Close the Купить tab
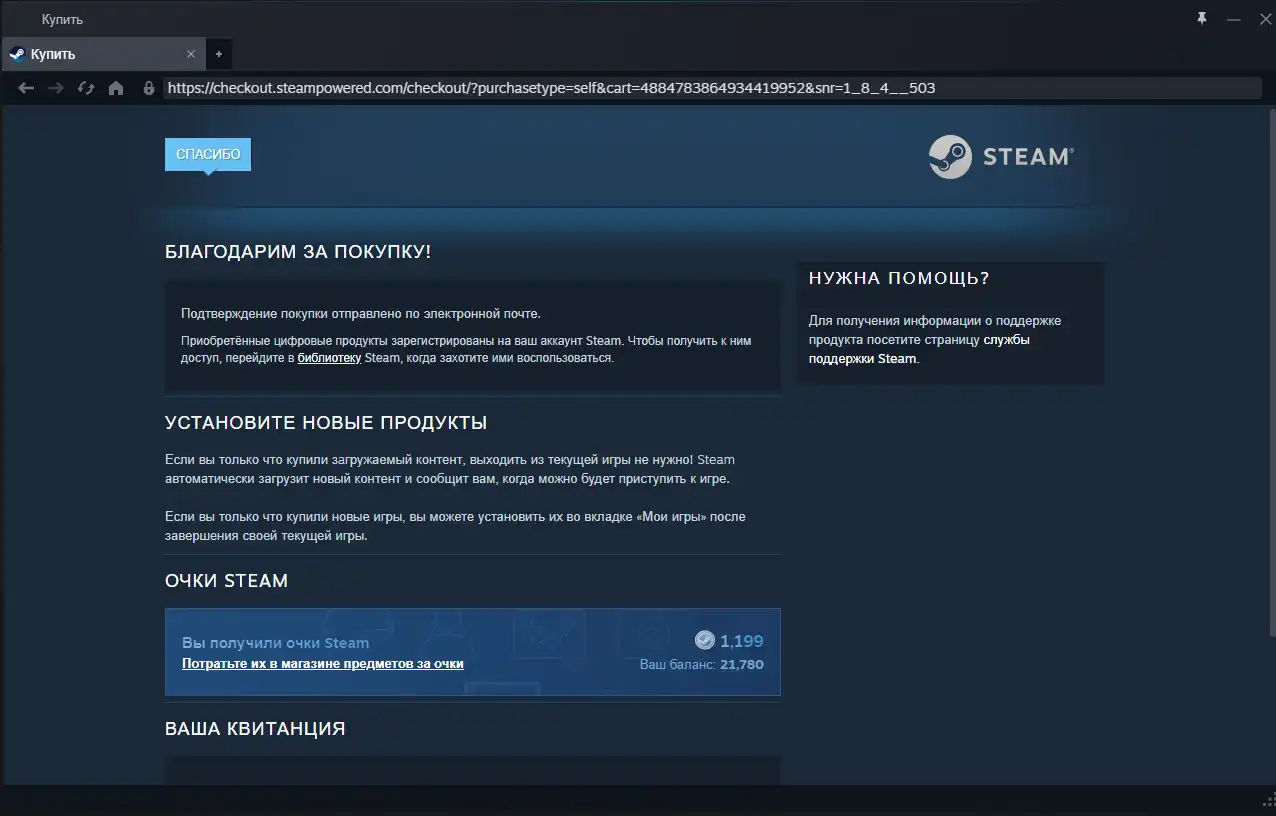 pyautogui.click(x=191, y=54)
